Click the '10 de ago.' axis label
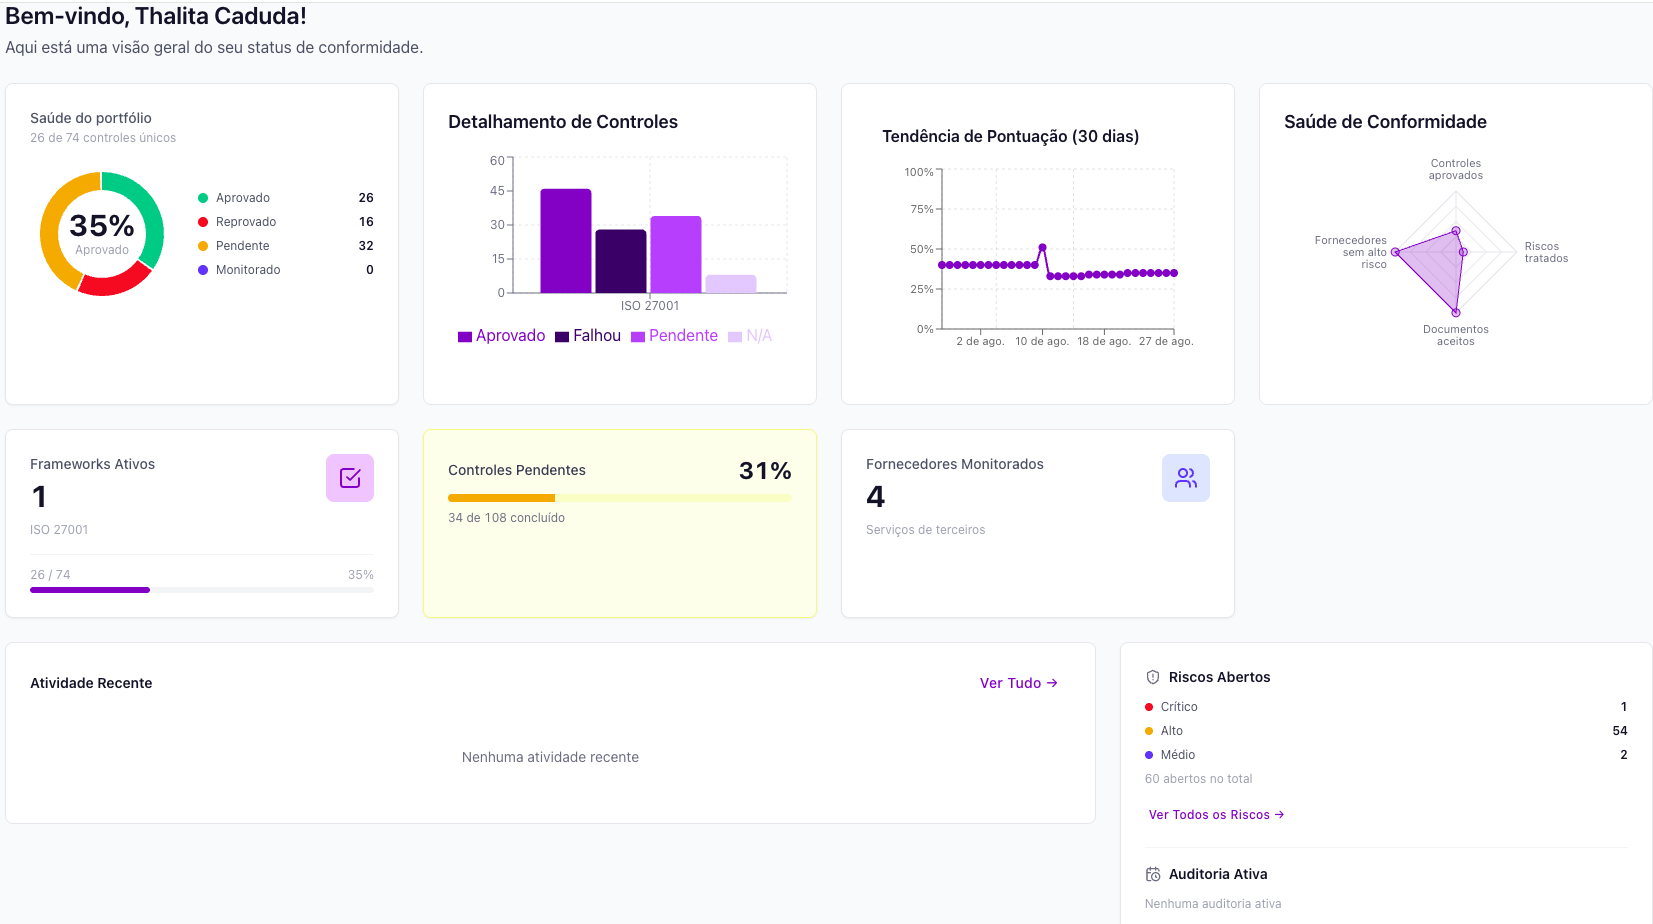Image resolution: width=1653 pixels, height=924 pixels. (x=1042, y=341)
